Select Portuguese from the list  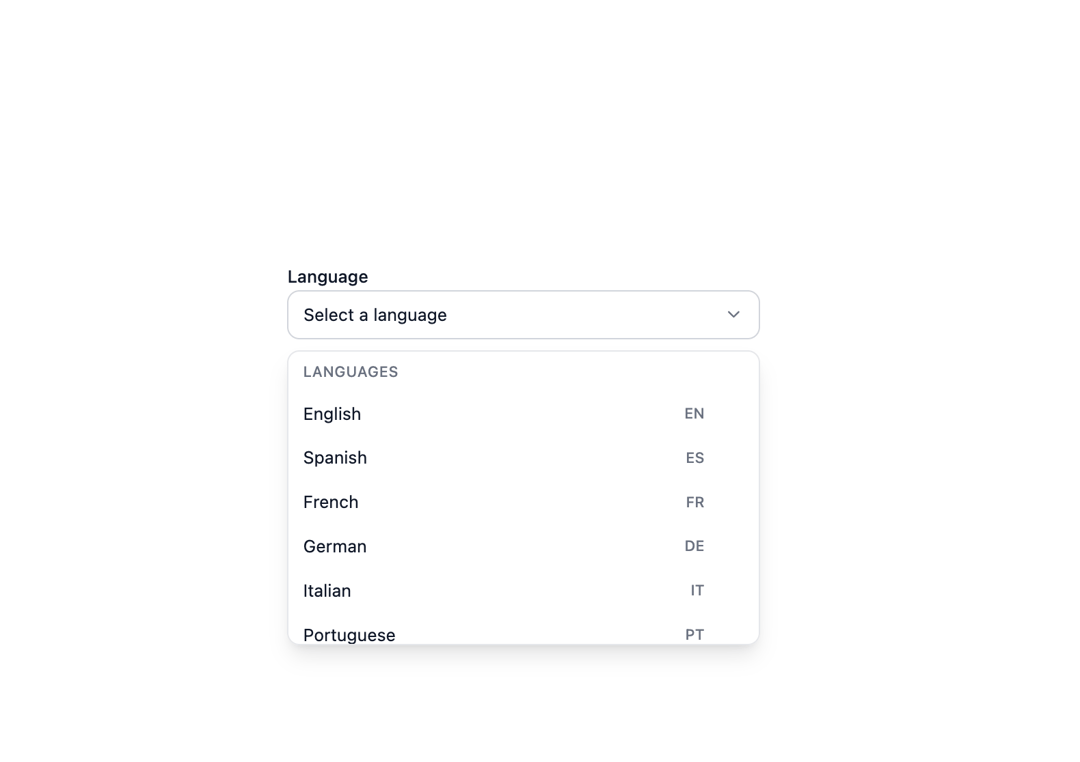[x=523, y=629]
